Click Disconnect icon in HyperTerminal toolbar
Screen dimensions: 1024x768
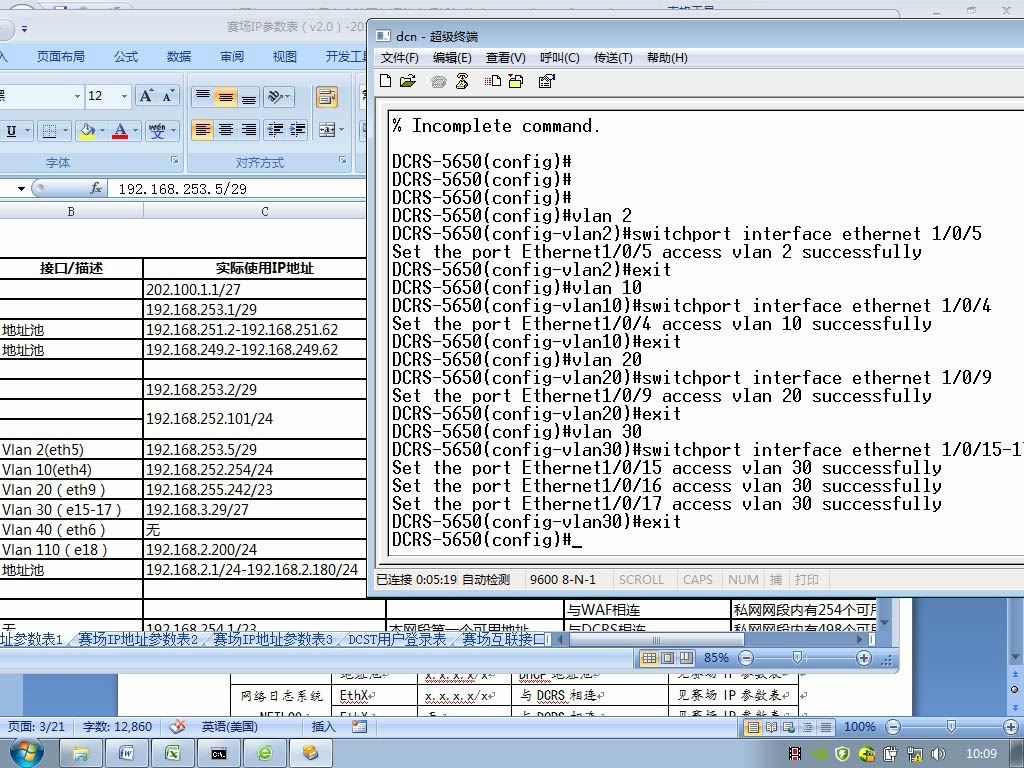click(x=462, y=81)
